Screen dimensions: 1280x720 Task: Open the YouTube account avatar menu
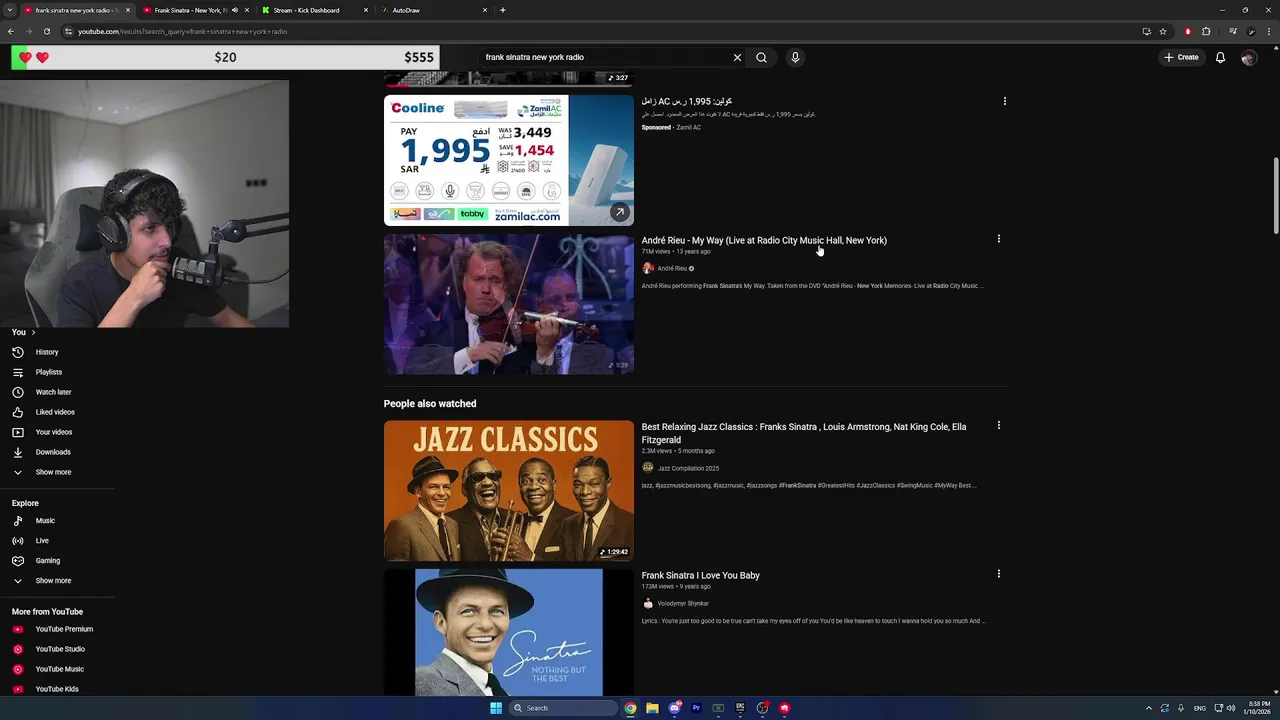click(1248, 57)
